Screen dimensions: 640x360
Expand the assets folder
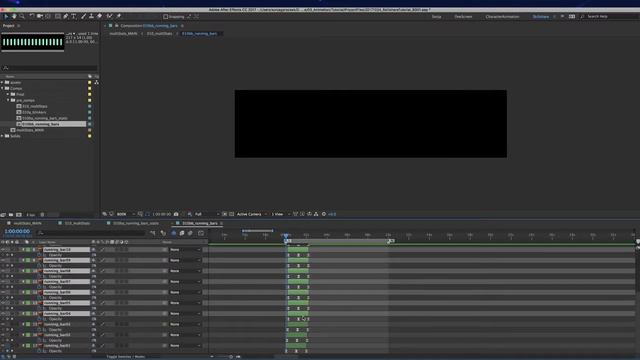pos(2,82)
